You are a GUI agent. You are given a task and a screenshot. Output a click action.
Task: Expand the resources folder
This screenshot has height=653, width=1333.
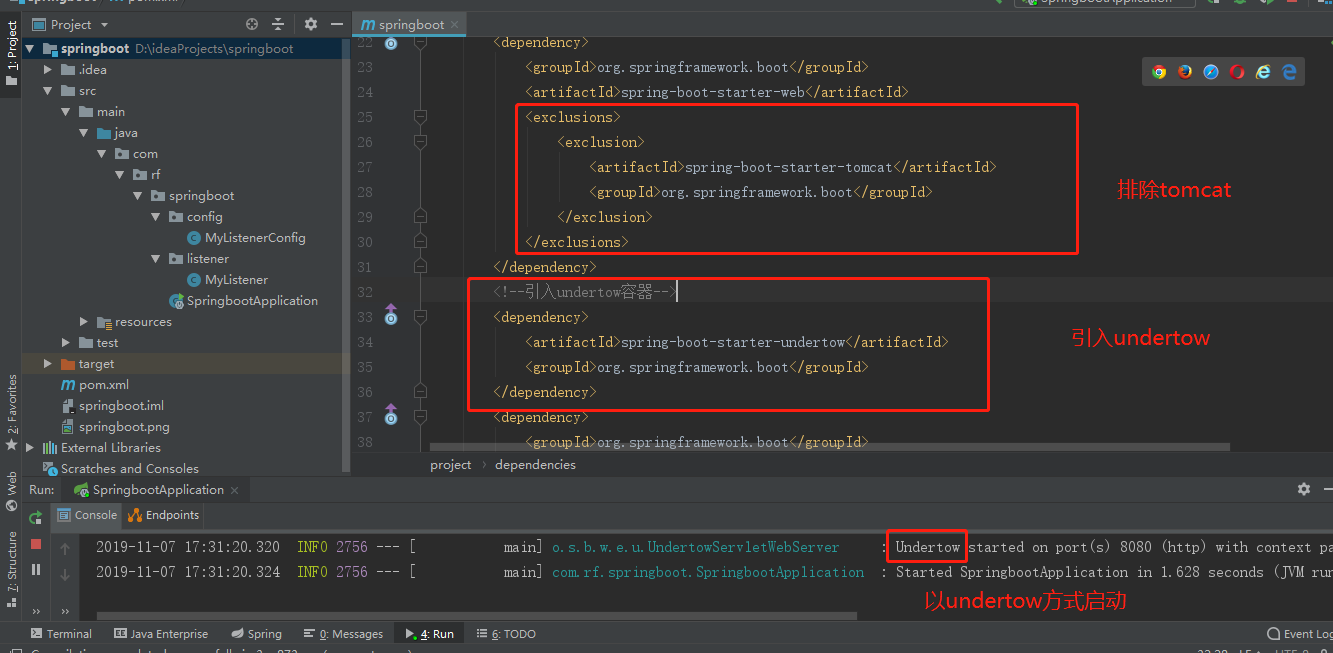pos(84,321)
